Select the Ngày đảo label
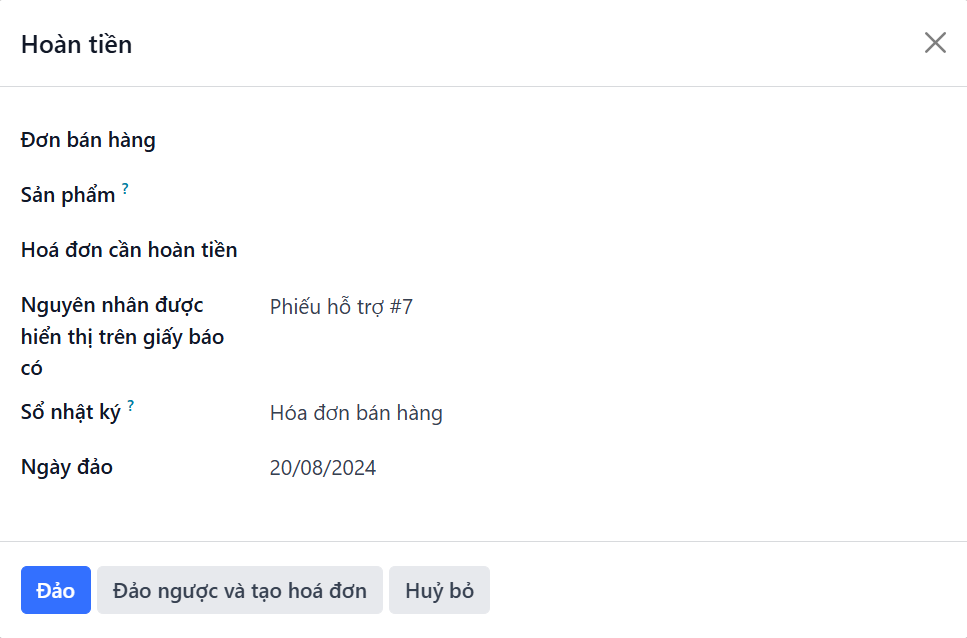 click(x=67, y=467)
